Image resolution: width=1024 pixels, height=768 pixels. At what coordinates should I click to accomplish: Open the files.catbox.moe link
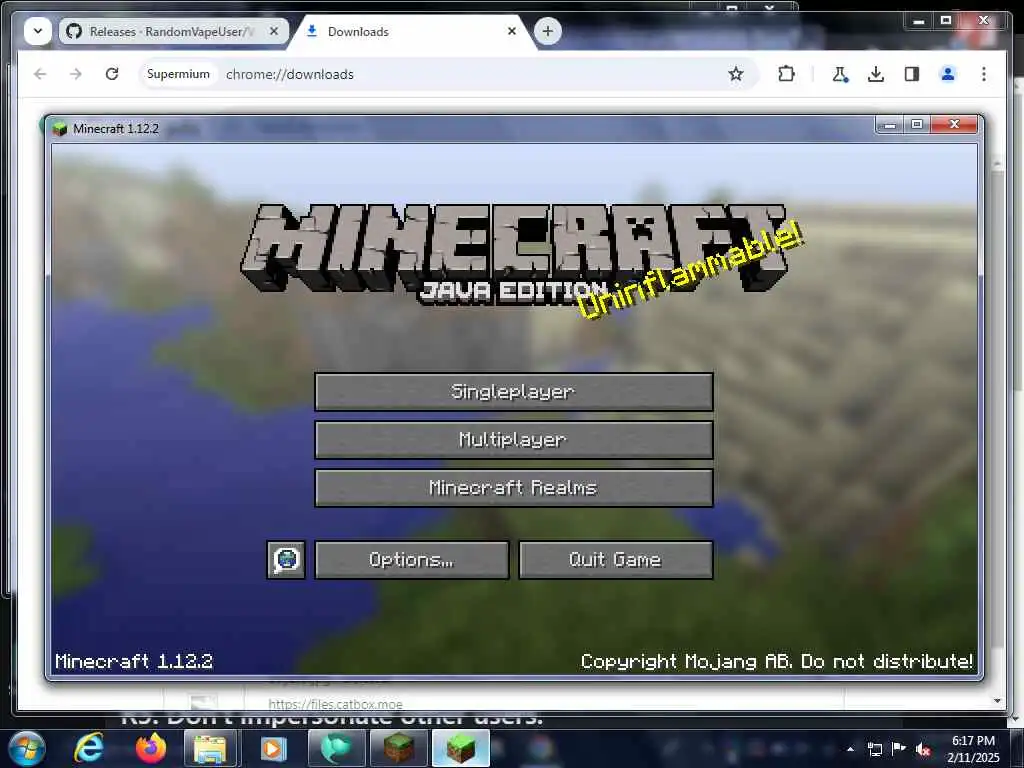(x=336, y=705)
